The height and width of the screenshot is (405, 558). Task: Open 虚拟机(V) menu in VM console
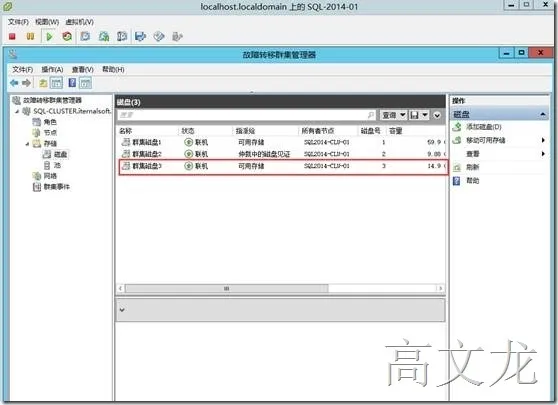79,22
